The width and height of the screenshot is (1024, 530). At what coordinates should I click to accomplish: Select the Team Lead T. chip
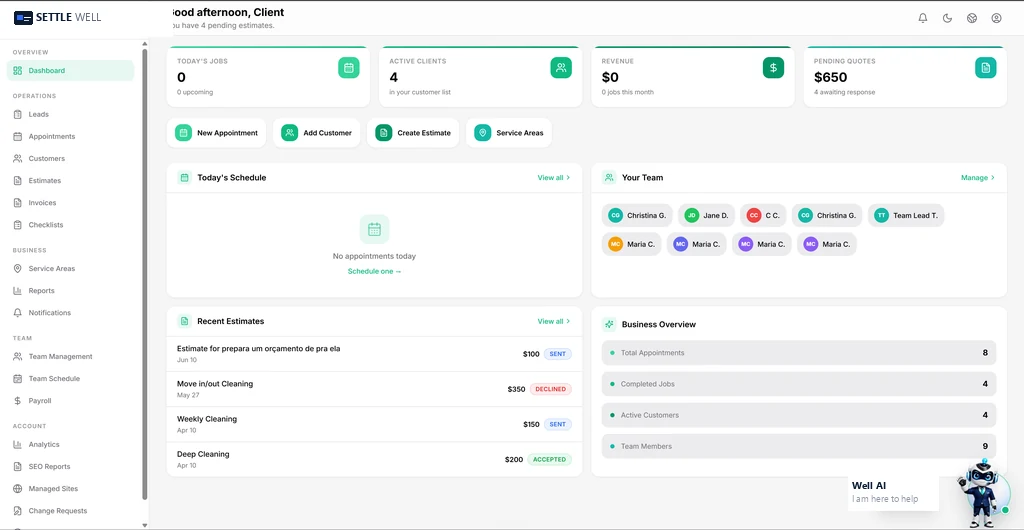pyautogui.click(x=906, y=215)
